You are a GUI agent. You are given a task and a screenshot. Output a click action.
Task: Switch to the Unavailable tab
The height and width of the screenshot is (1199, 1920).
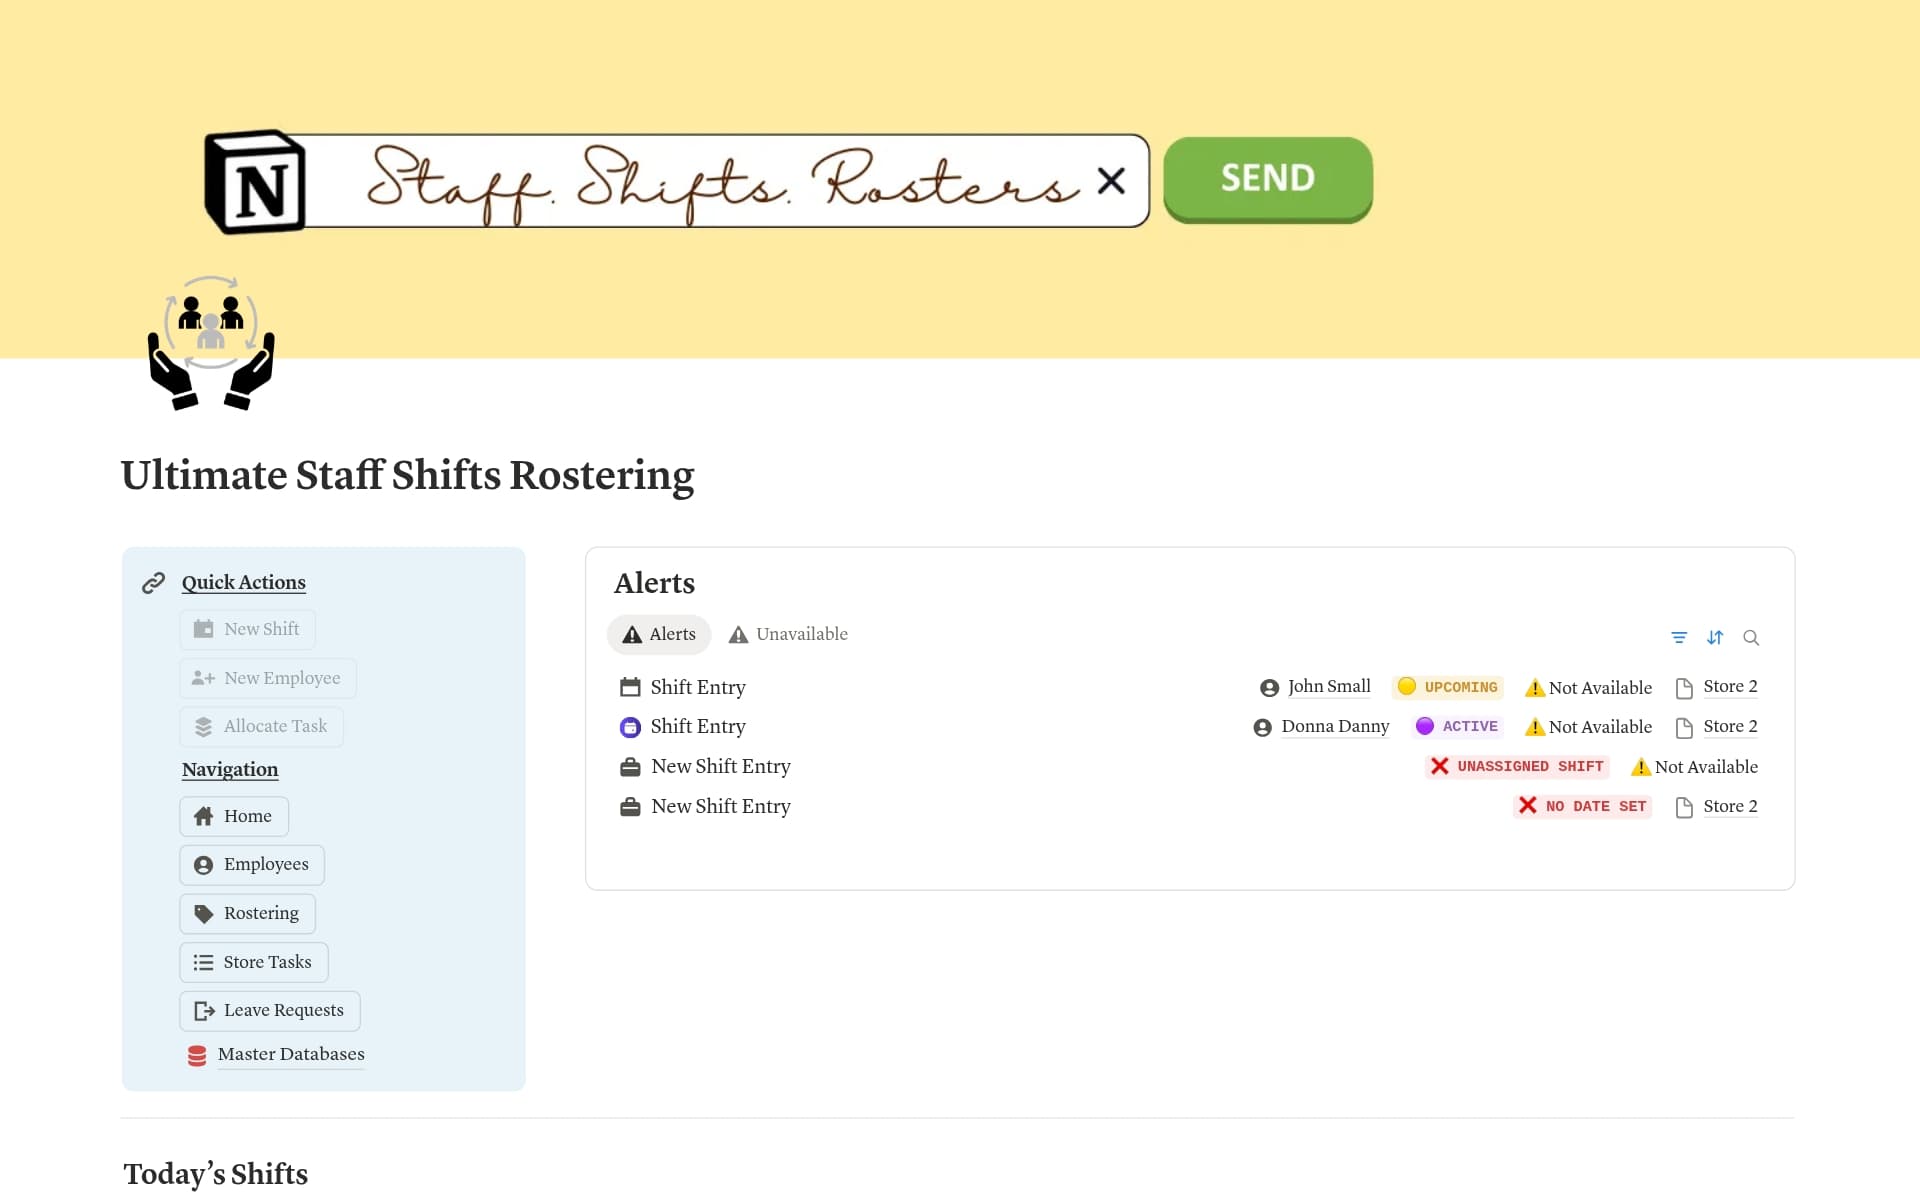click(787, 634)
